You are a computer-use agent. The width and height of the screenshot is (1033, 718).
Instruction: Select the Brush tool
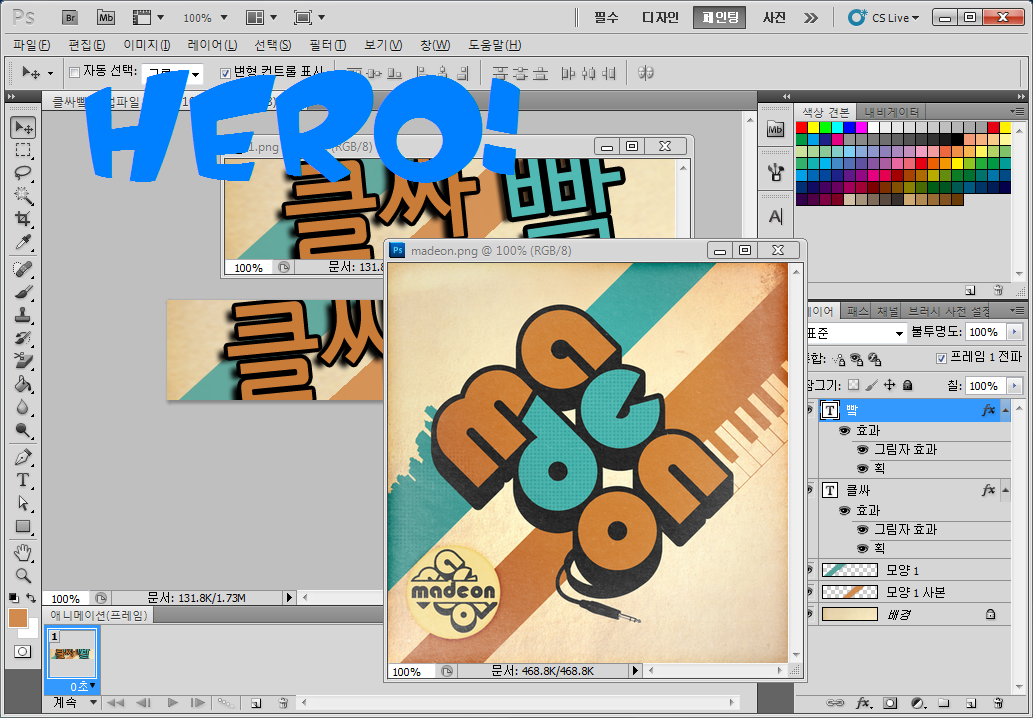(23, 292)
